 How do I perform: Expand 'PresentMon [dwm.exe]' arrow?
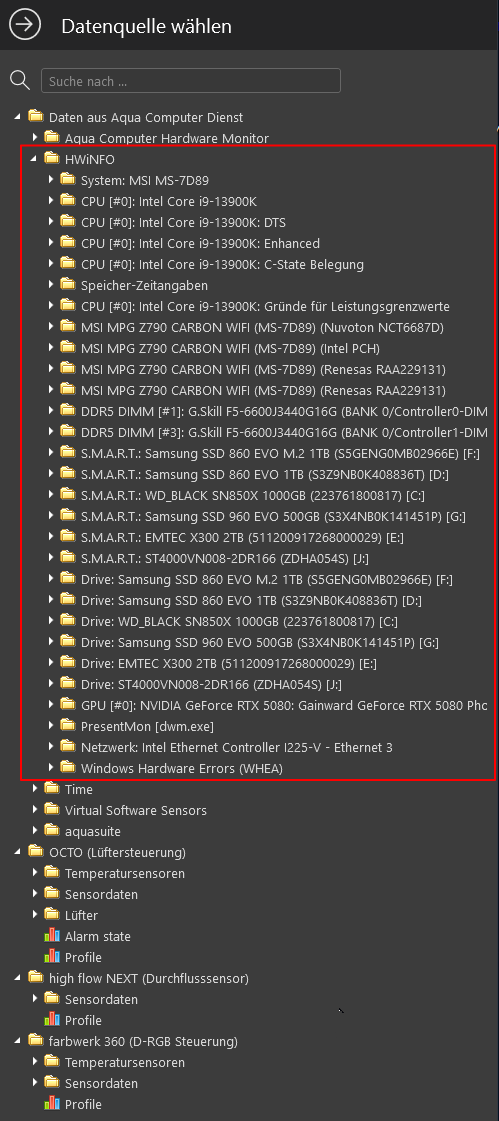[x=51, y=726]
